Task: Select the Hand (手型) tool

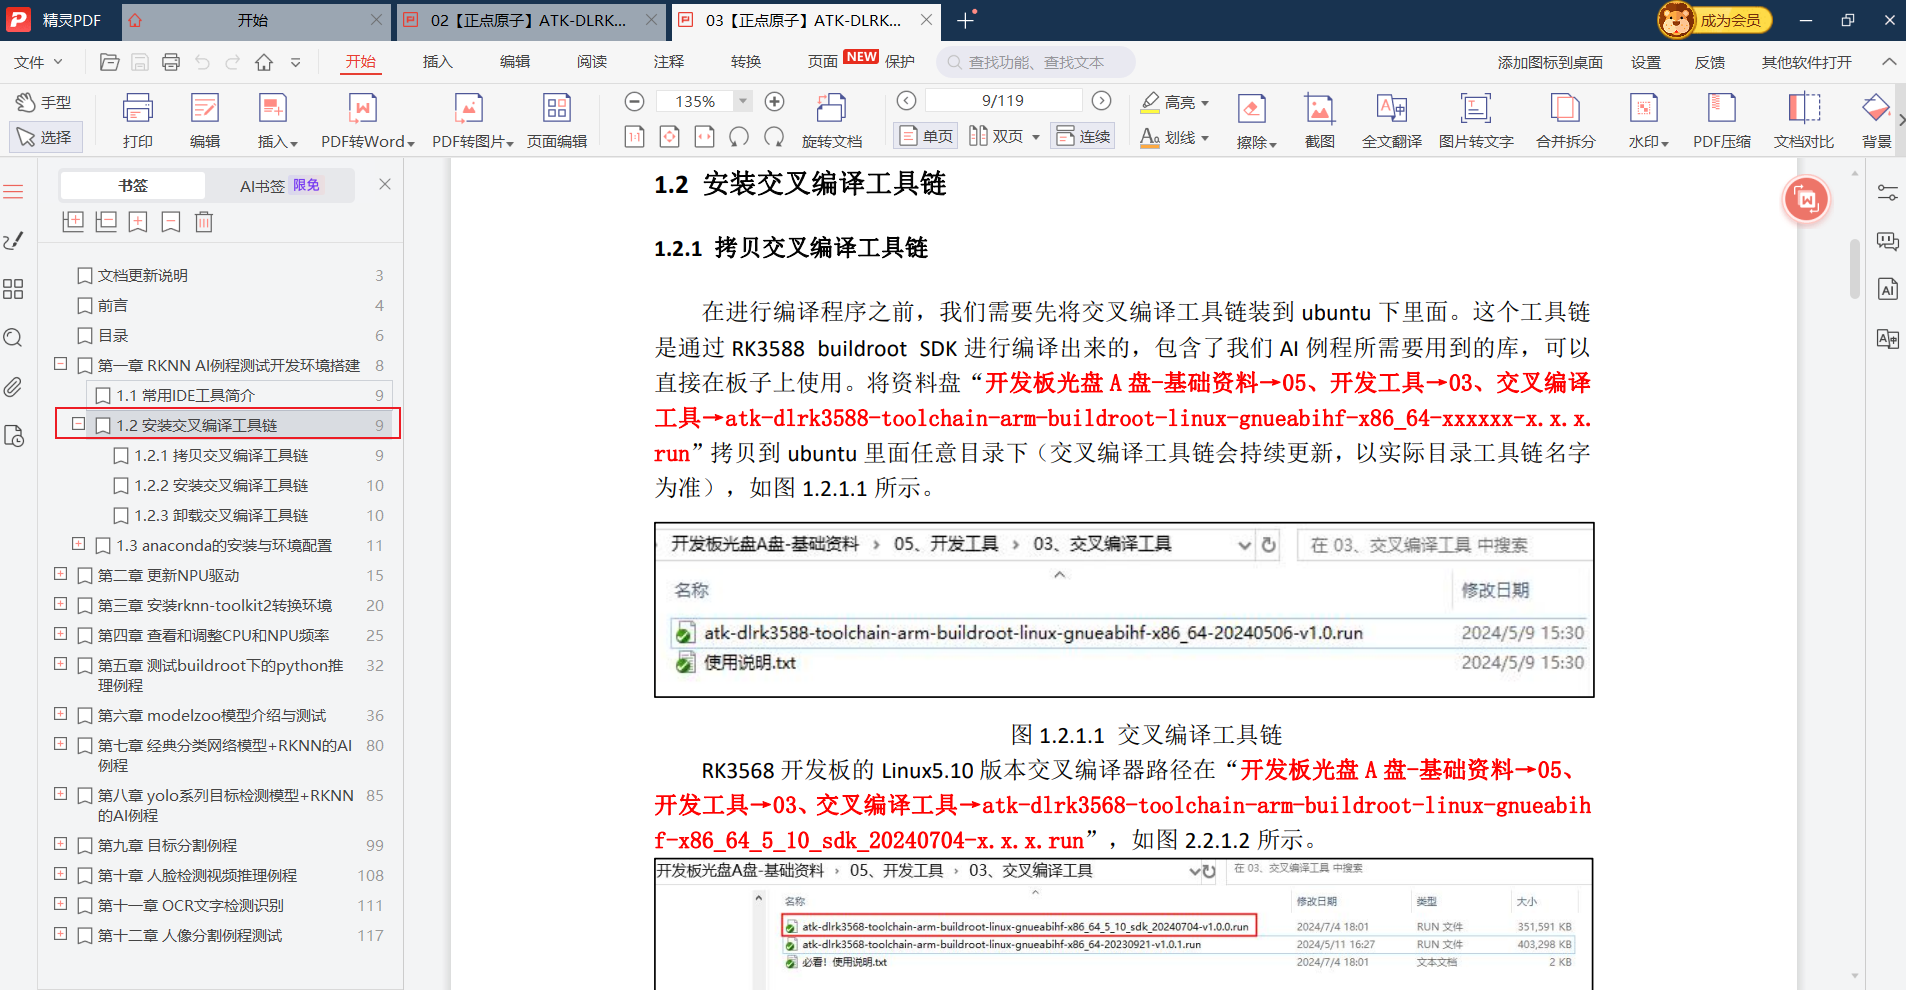Action: pos(44,102)
